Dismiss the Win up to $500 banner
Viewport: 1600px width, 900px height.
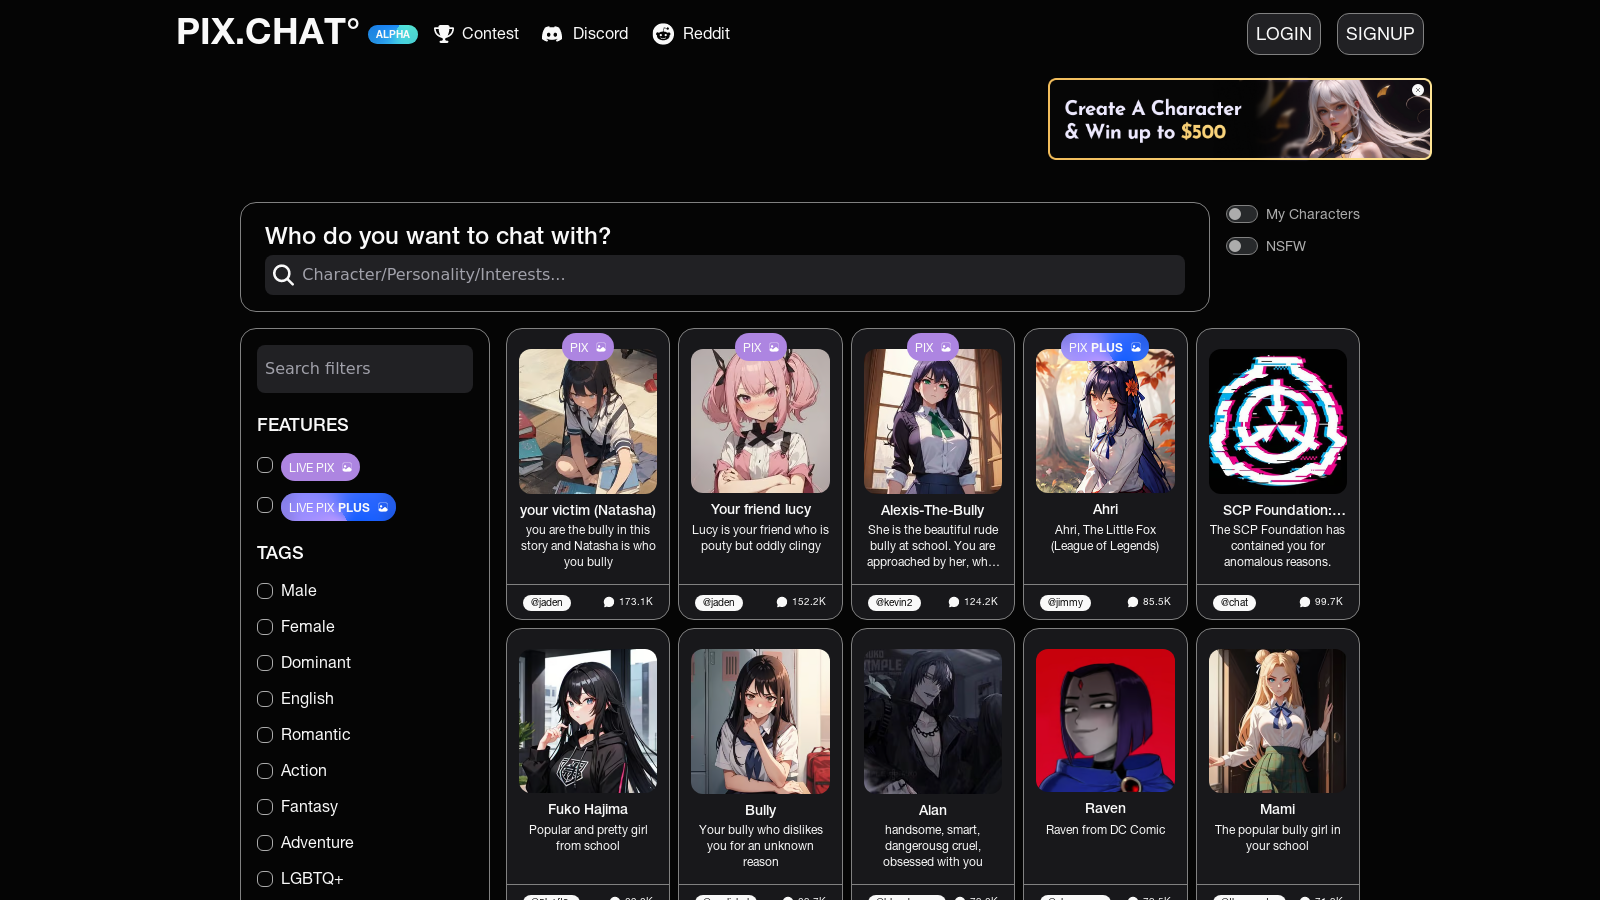pos(1418,90)
